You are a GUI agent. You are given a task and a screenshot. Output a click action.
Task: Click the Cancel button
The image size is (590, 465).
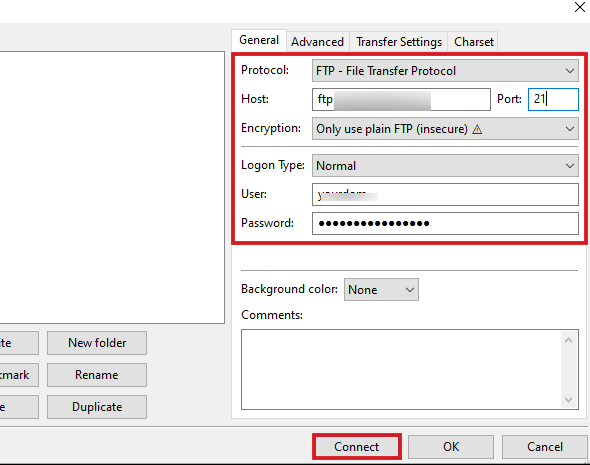544,447
